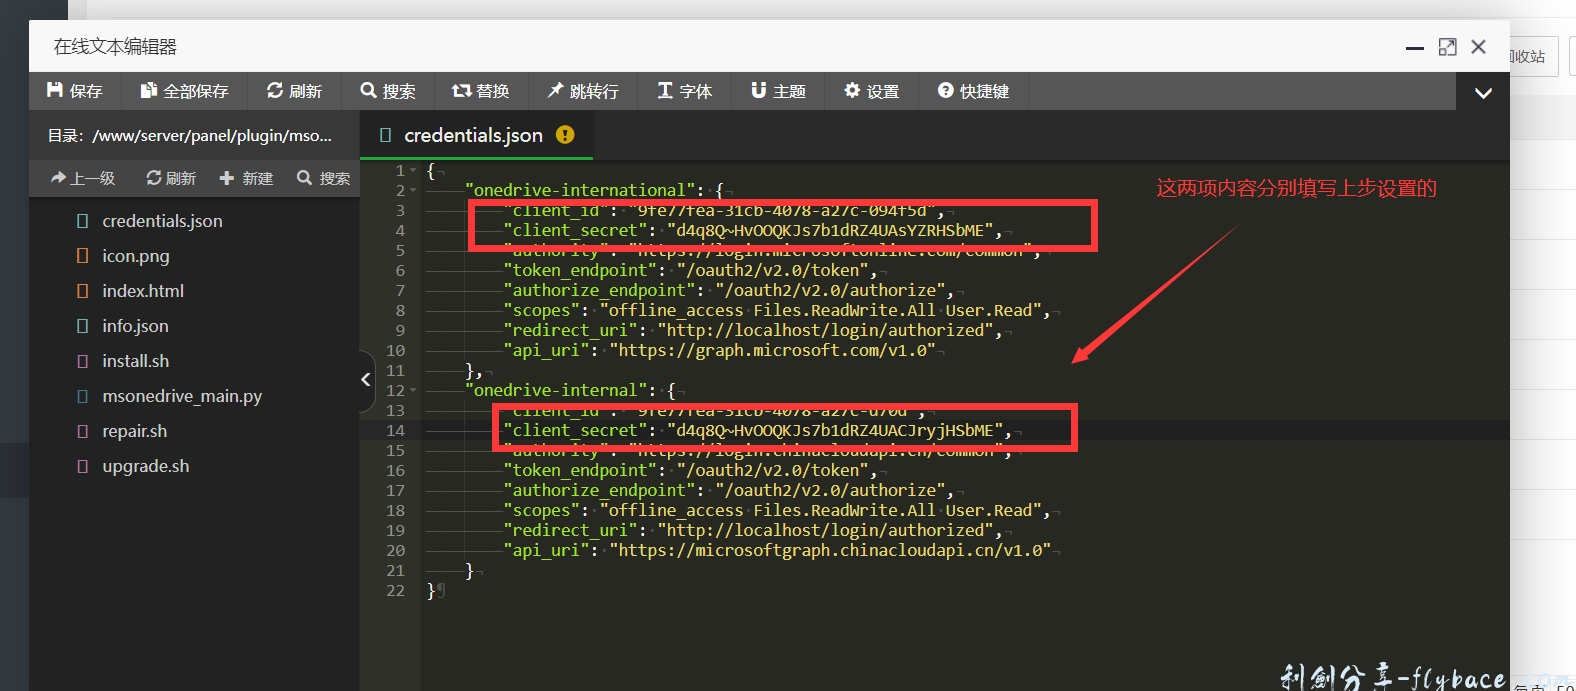Collapse the file sidebar panel arrow
Viewport: 1576px width, 691px height.
click(366, 379)
